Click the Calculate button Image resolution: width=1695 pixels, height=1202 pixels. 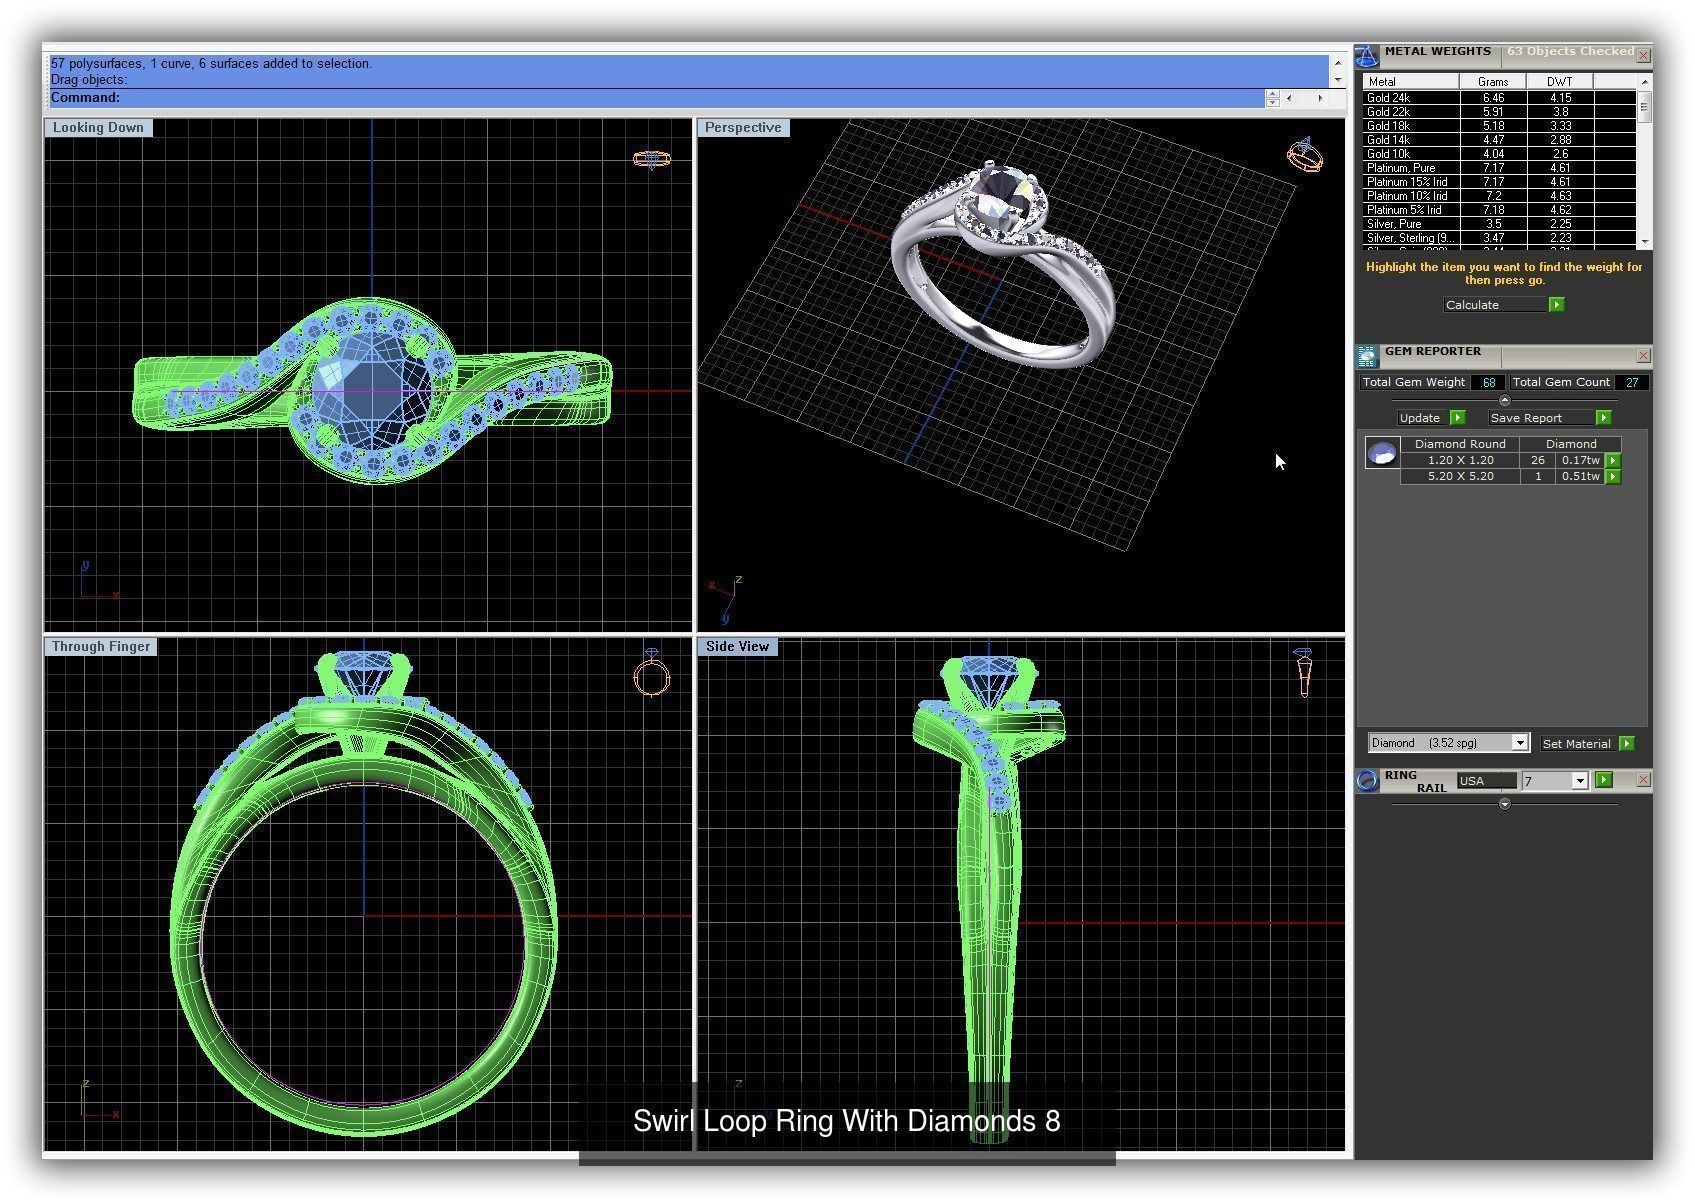click(1495, 305)
